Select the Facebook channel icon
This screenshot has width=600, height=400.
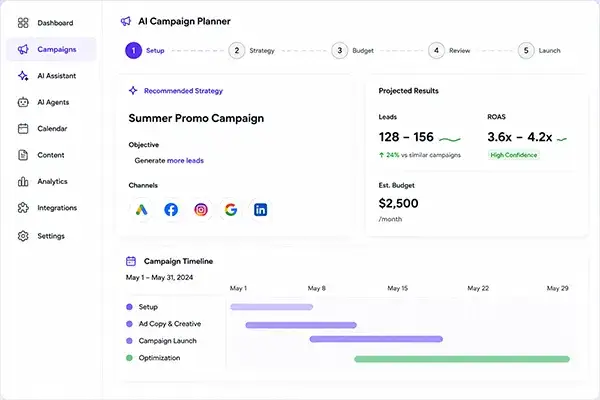tap(171, 210)
